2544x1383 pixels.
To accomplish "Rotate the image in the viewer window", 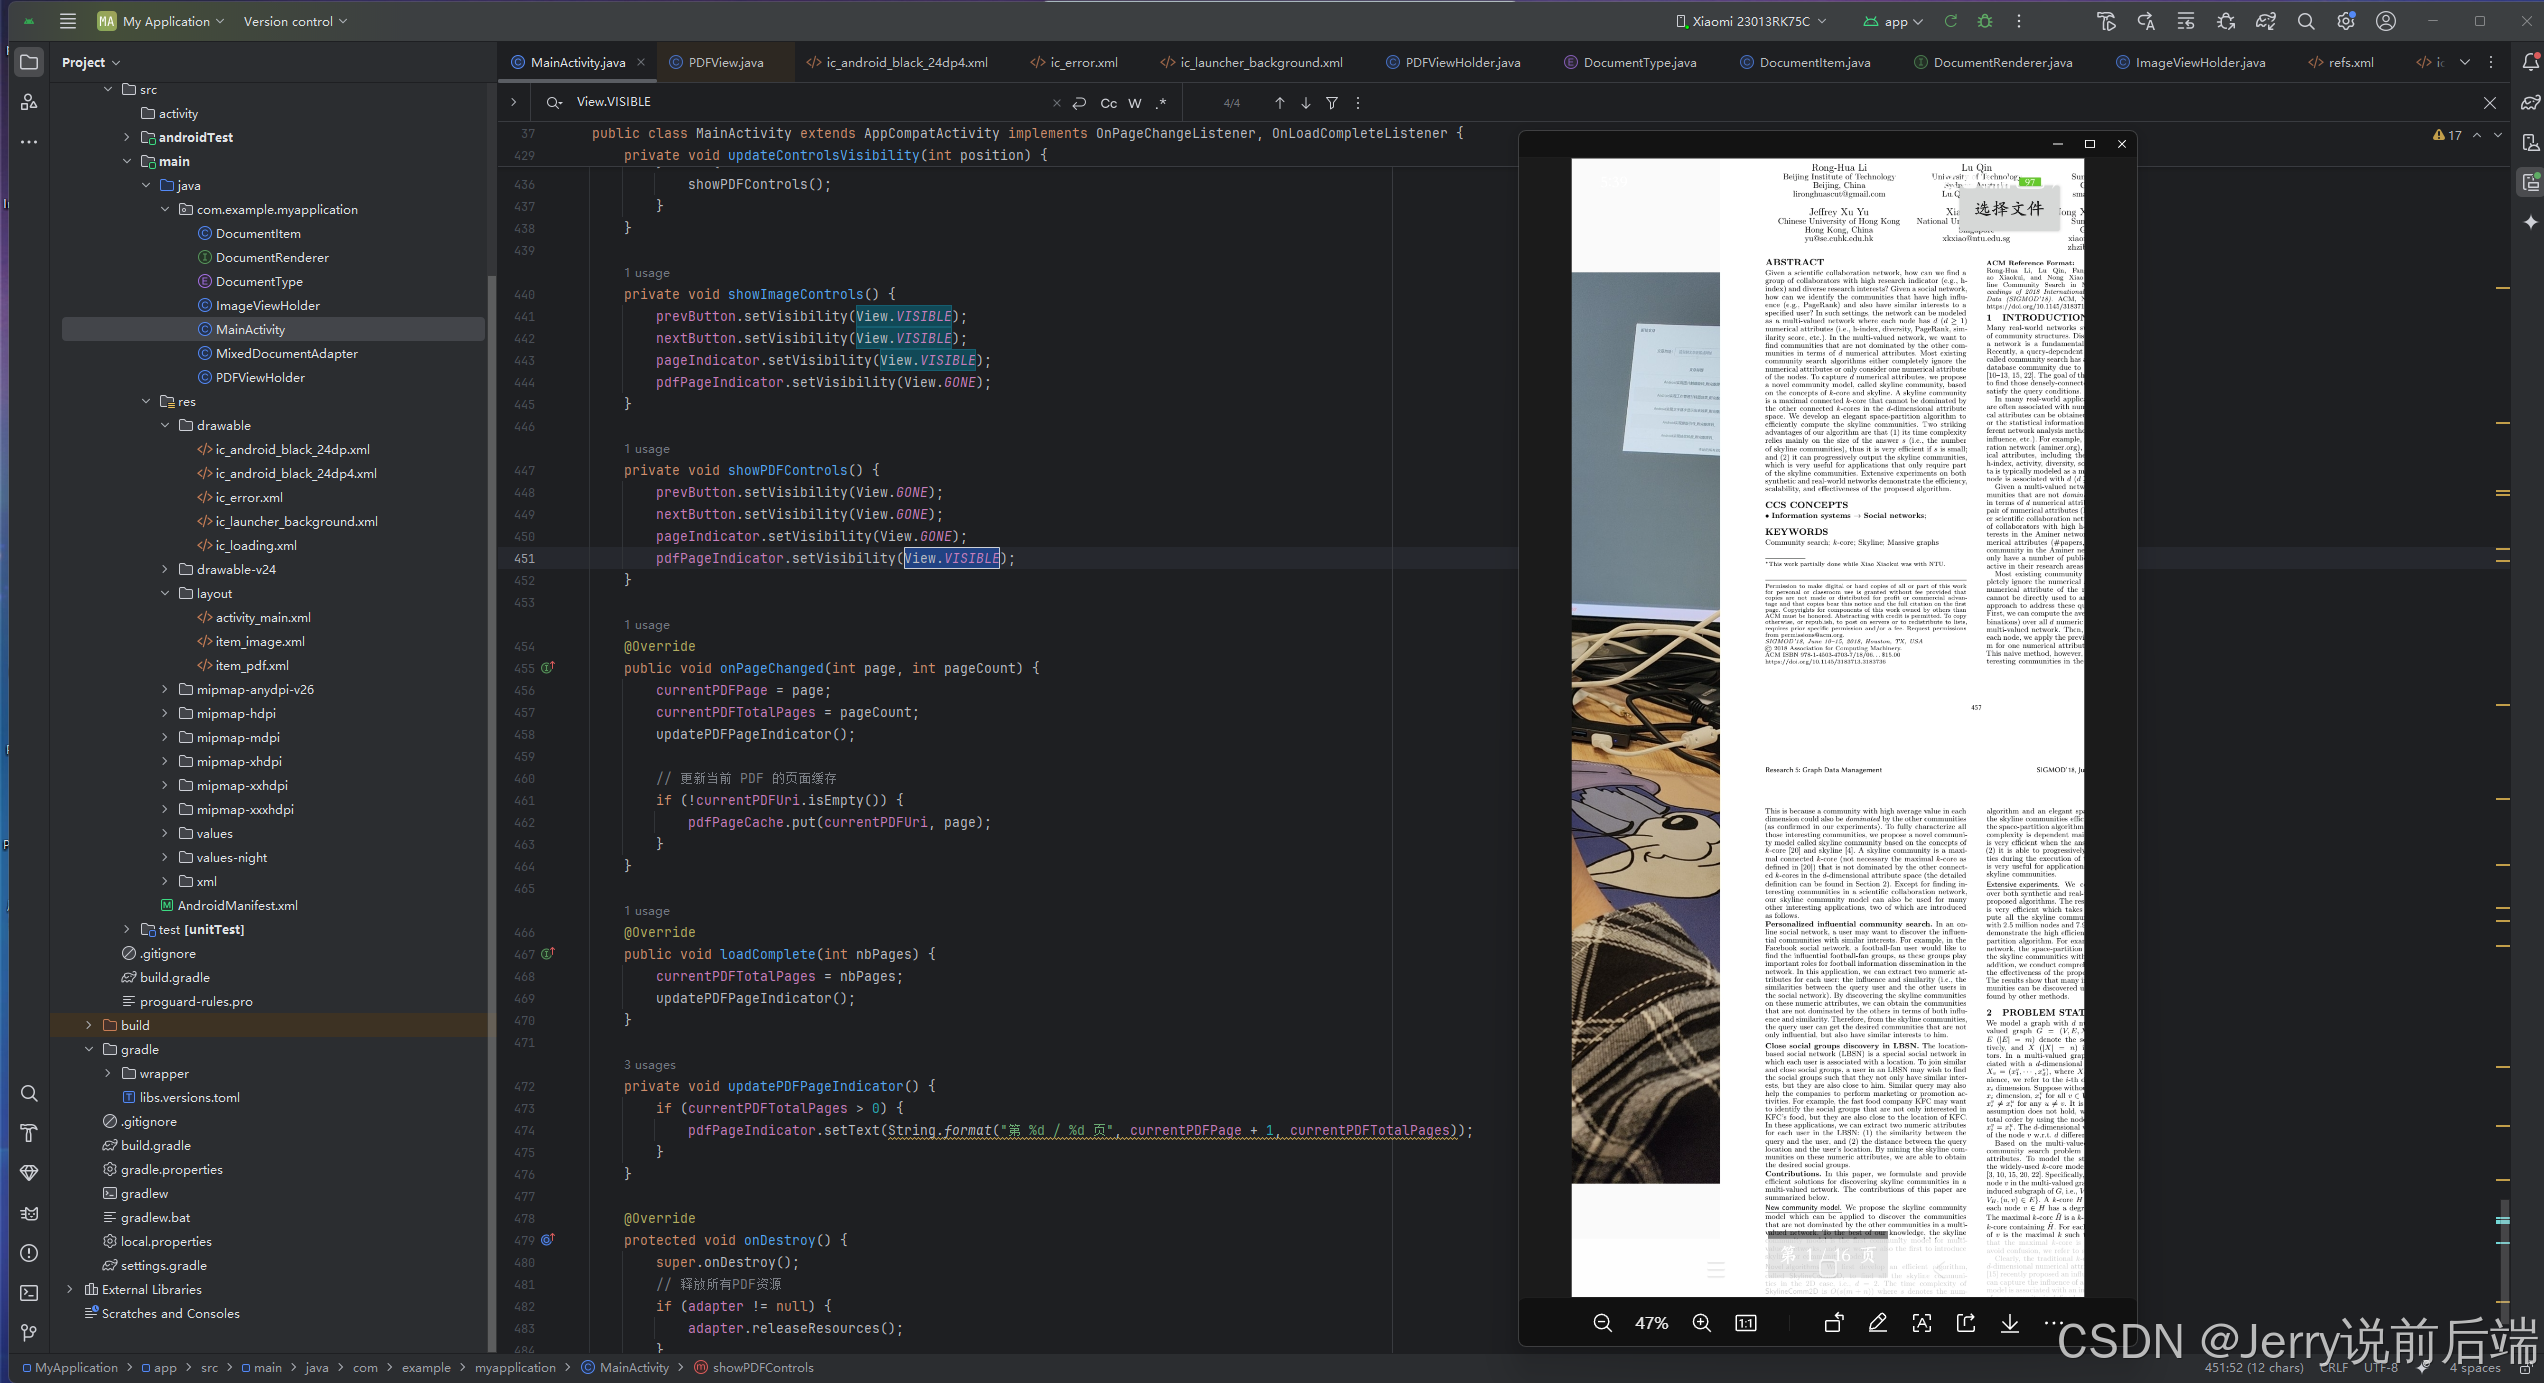I will (x=1834, y=1323).
